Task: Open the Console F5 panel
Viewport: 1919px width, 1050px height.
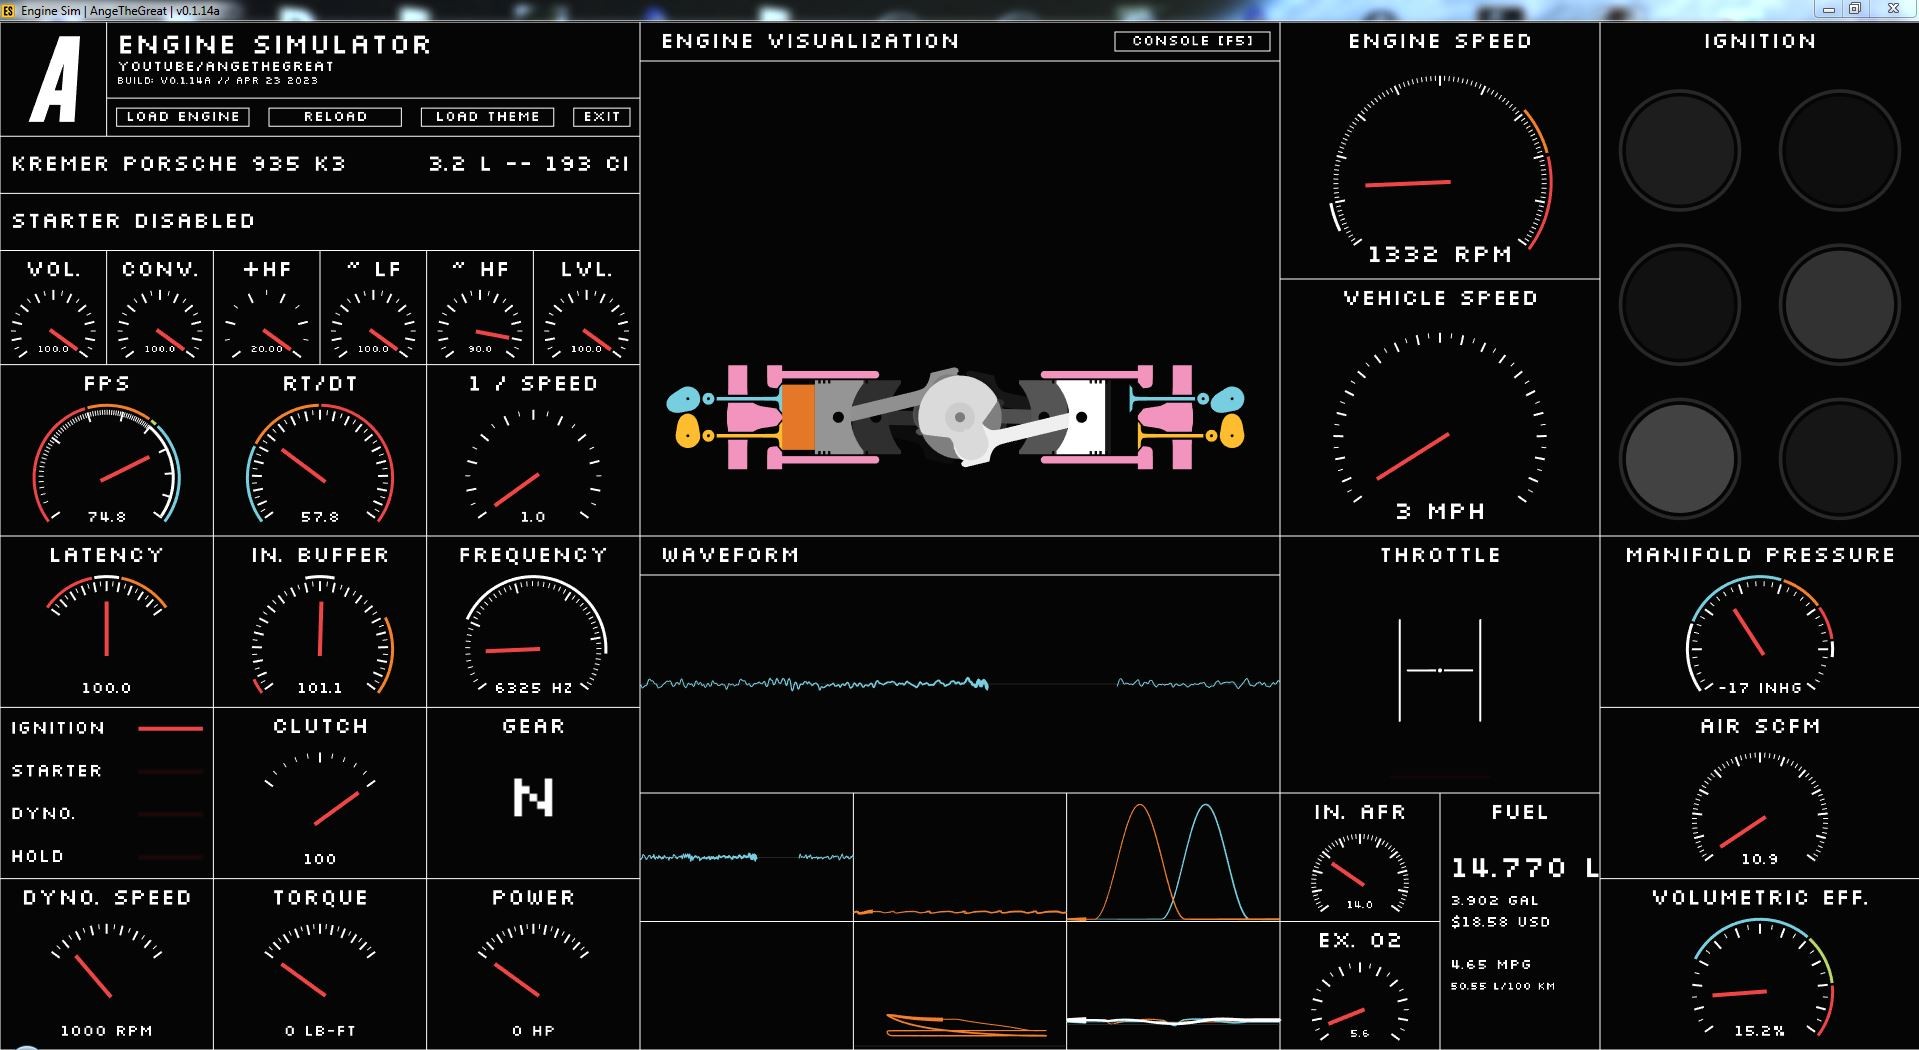Action: (x=1192, y=41)
